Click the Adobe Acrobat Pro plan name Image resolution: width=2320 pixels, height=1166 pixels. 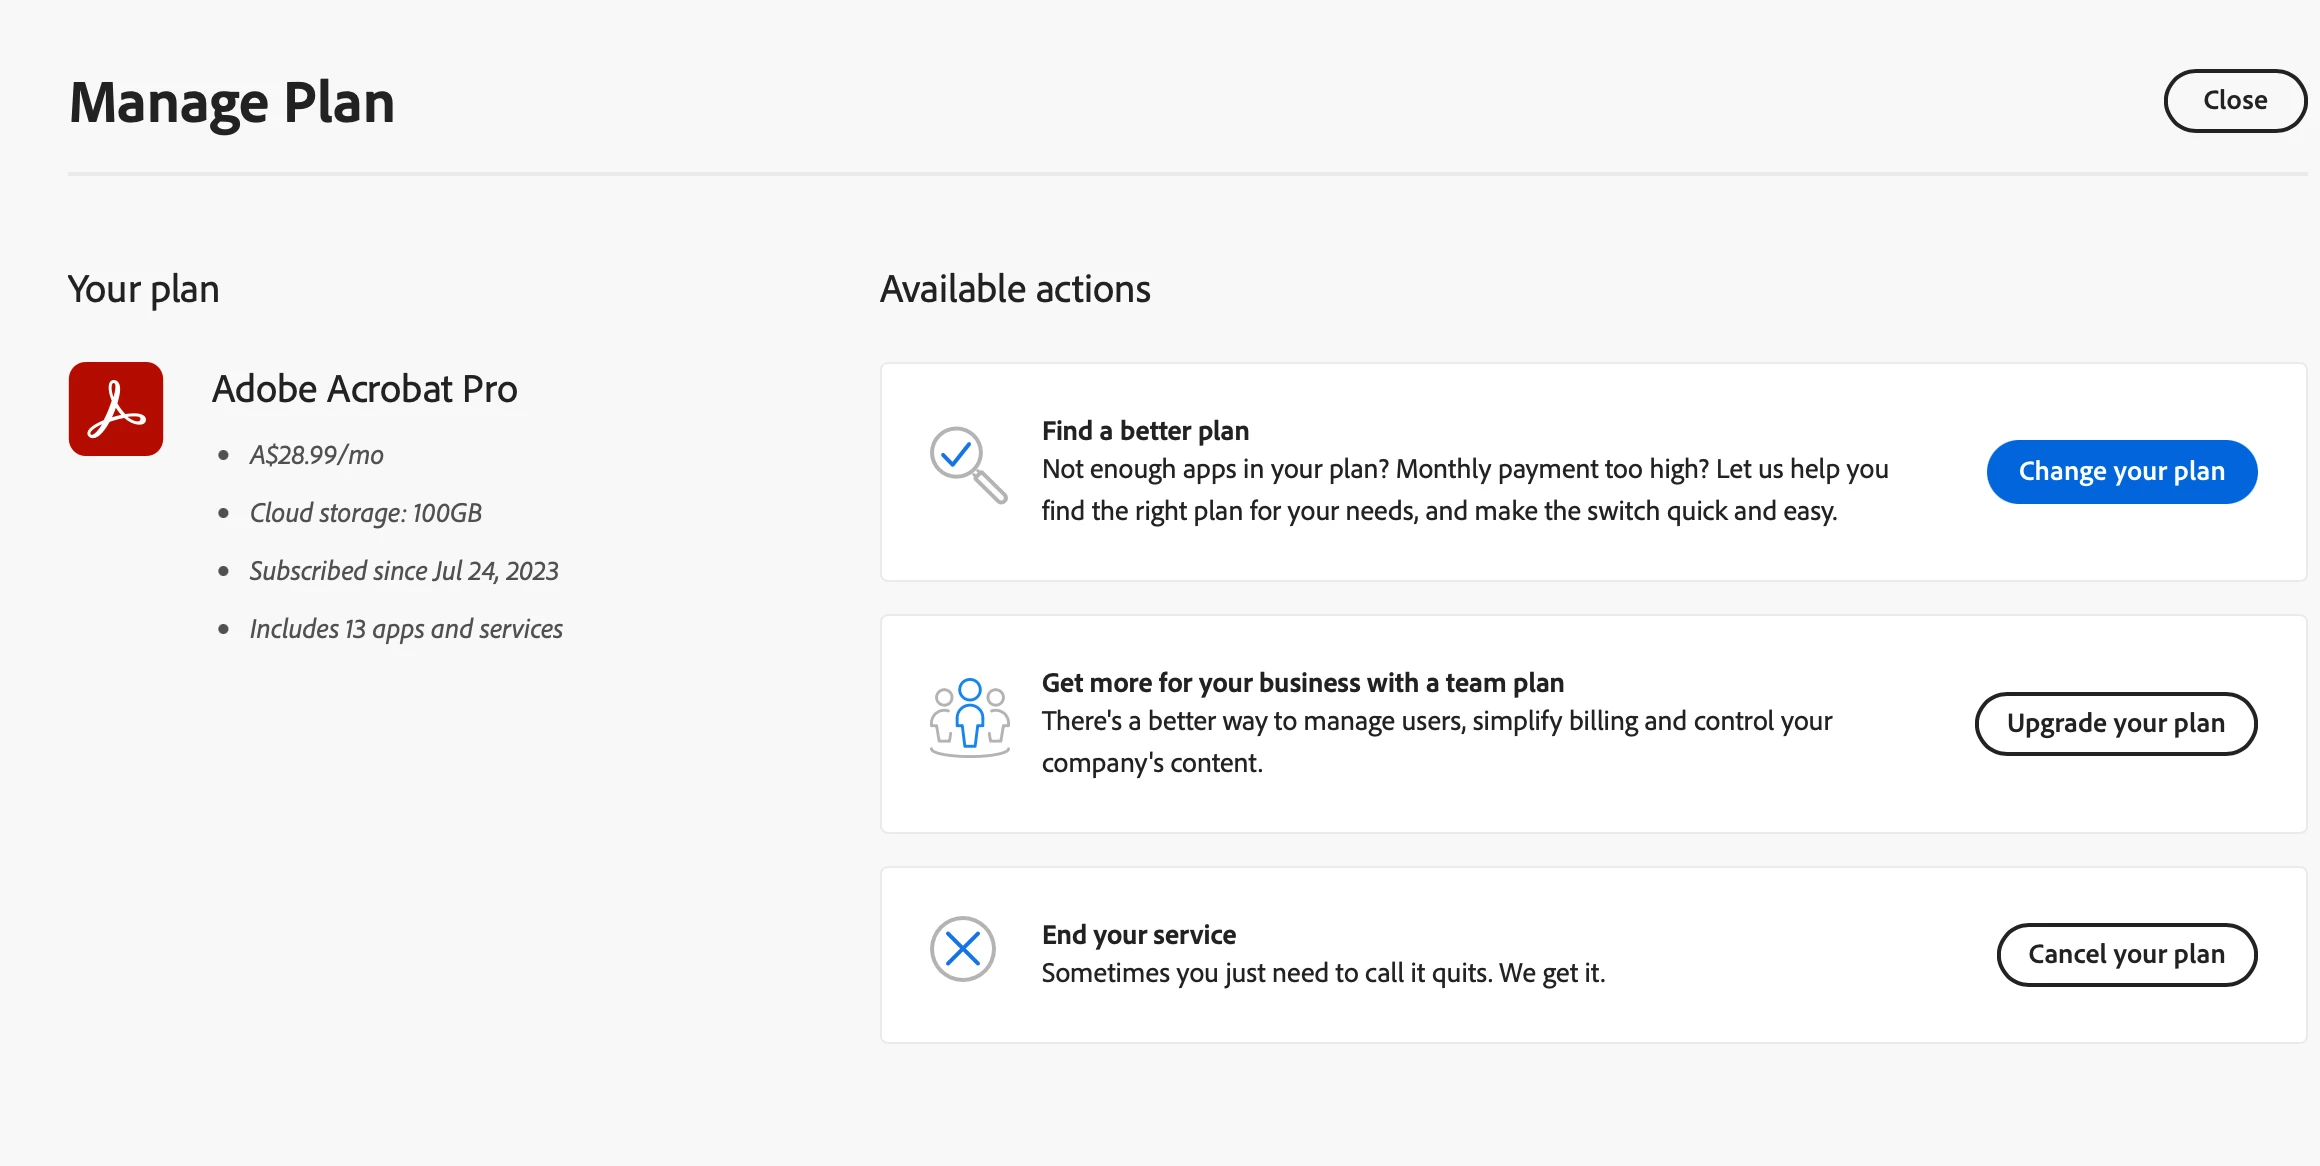pyautogui.click(x=364, y=389)
